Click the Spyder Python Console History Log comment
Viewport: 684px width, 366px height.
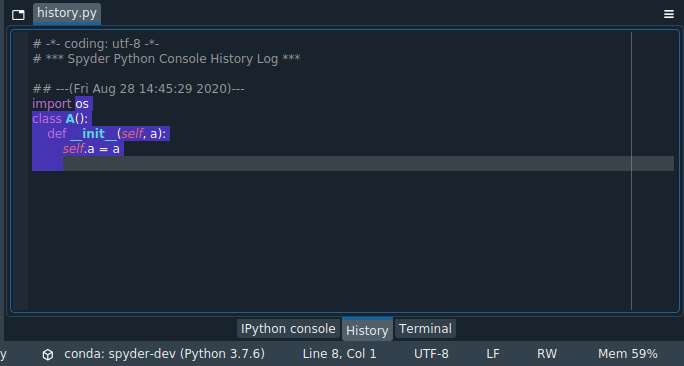pyautogui.click(x=166, y=59)
